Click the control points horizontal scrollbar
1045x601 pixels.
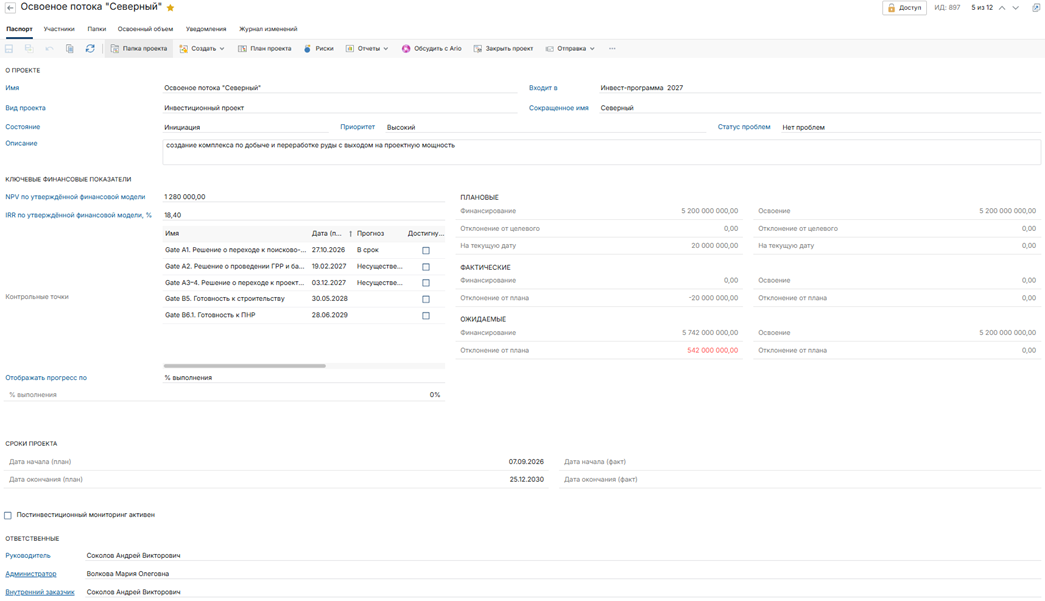[x=245, y=366]
